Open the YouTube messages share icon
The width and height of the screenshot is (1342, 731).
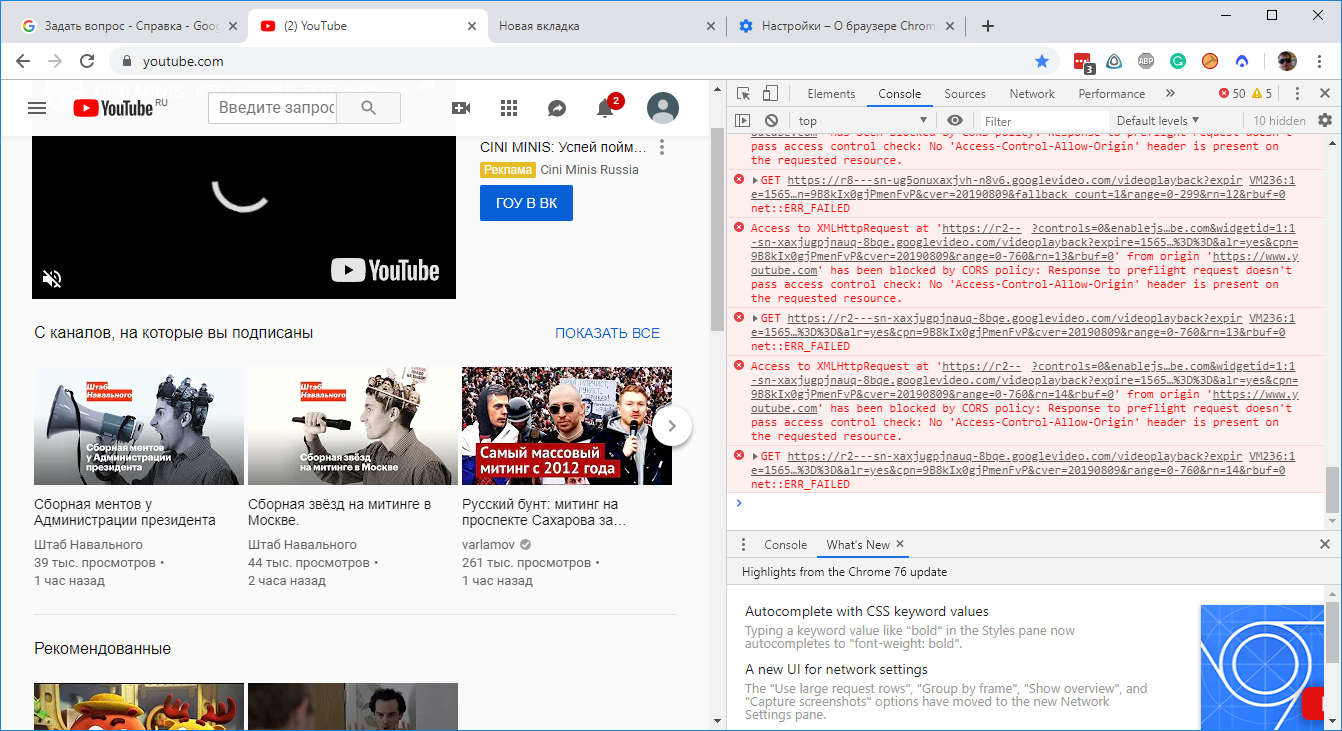point(557,108)
